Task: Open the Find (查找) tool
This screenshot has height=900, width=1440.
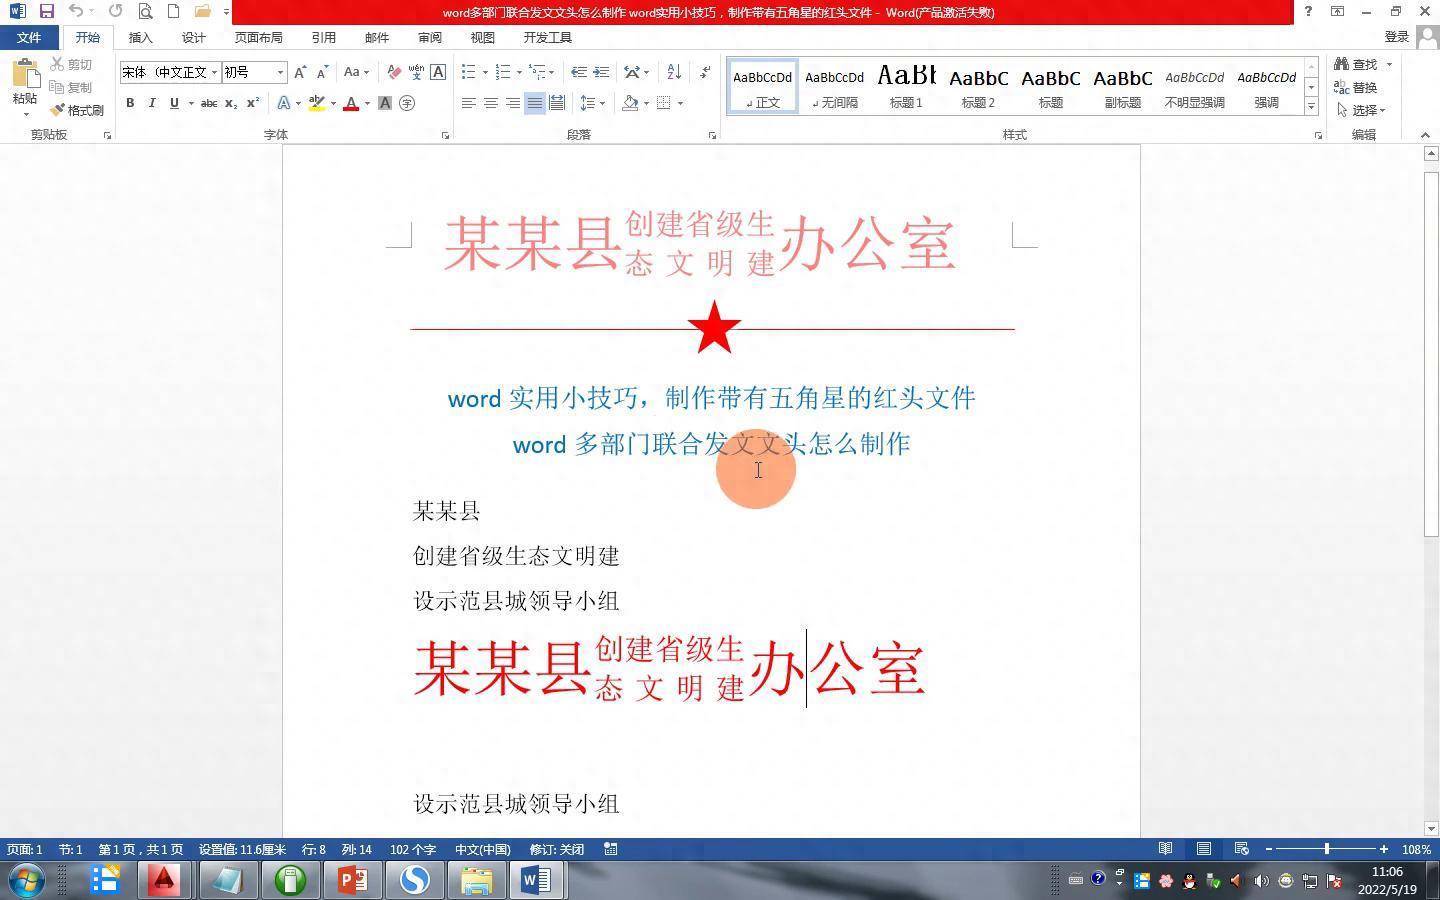Action: tap(1362, 63)
